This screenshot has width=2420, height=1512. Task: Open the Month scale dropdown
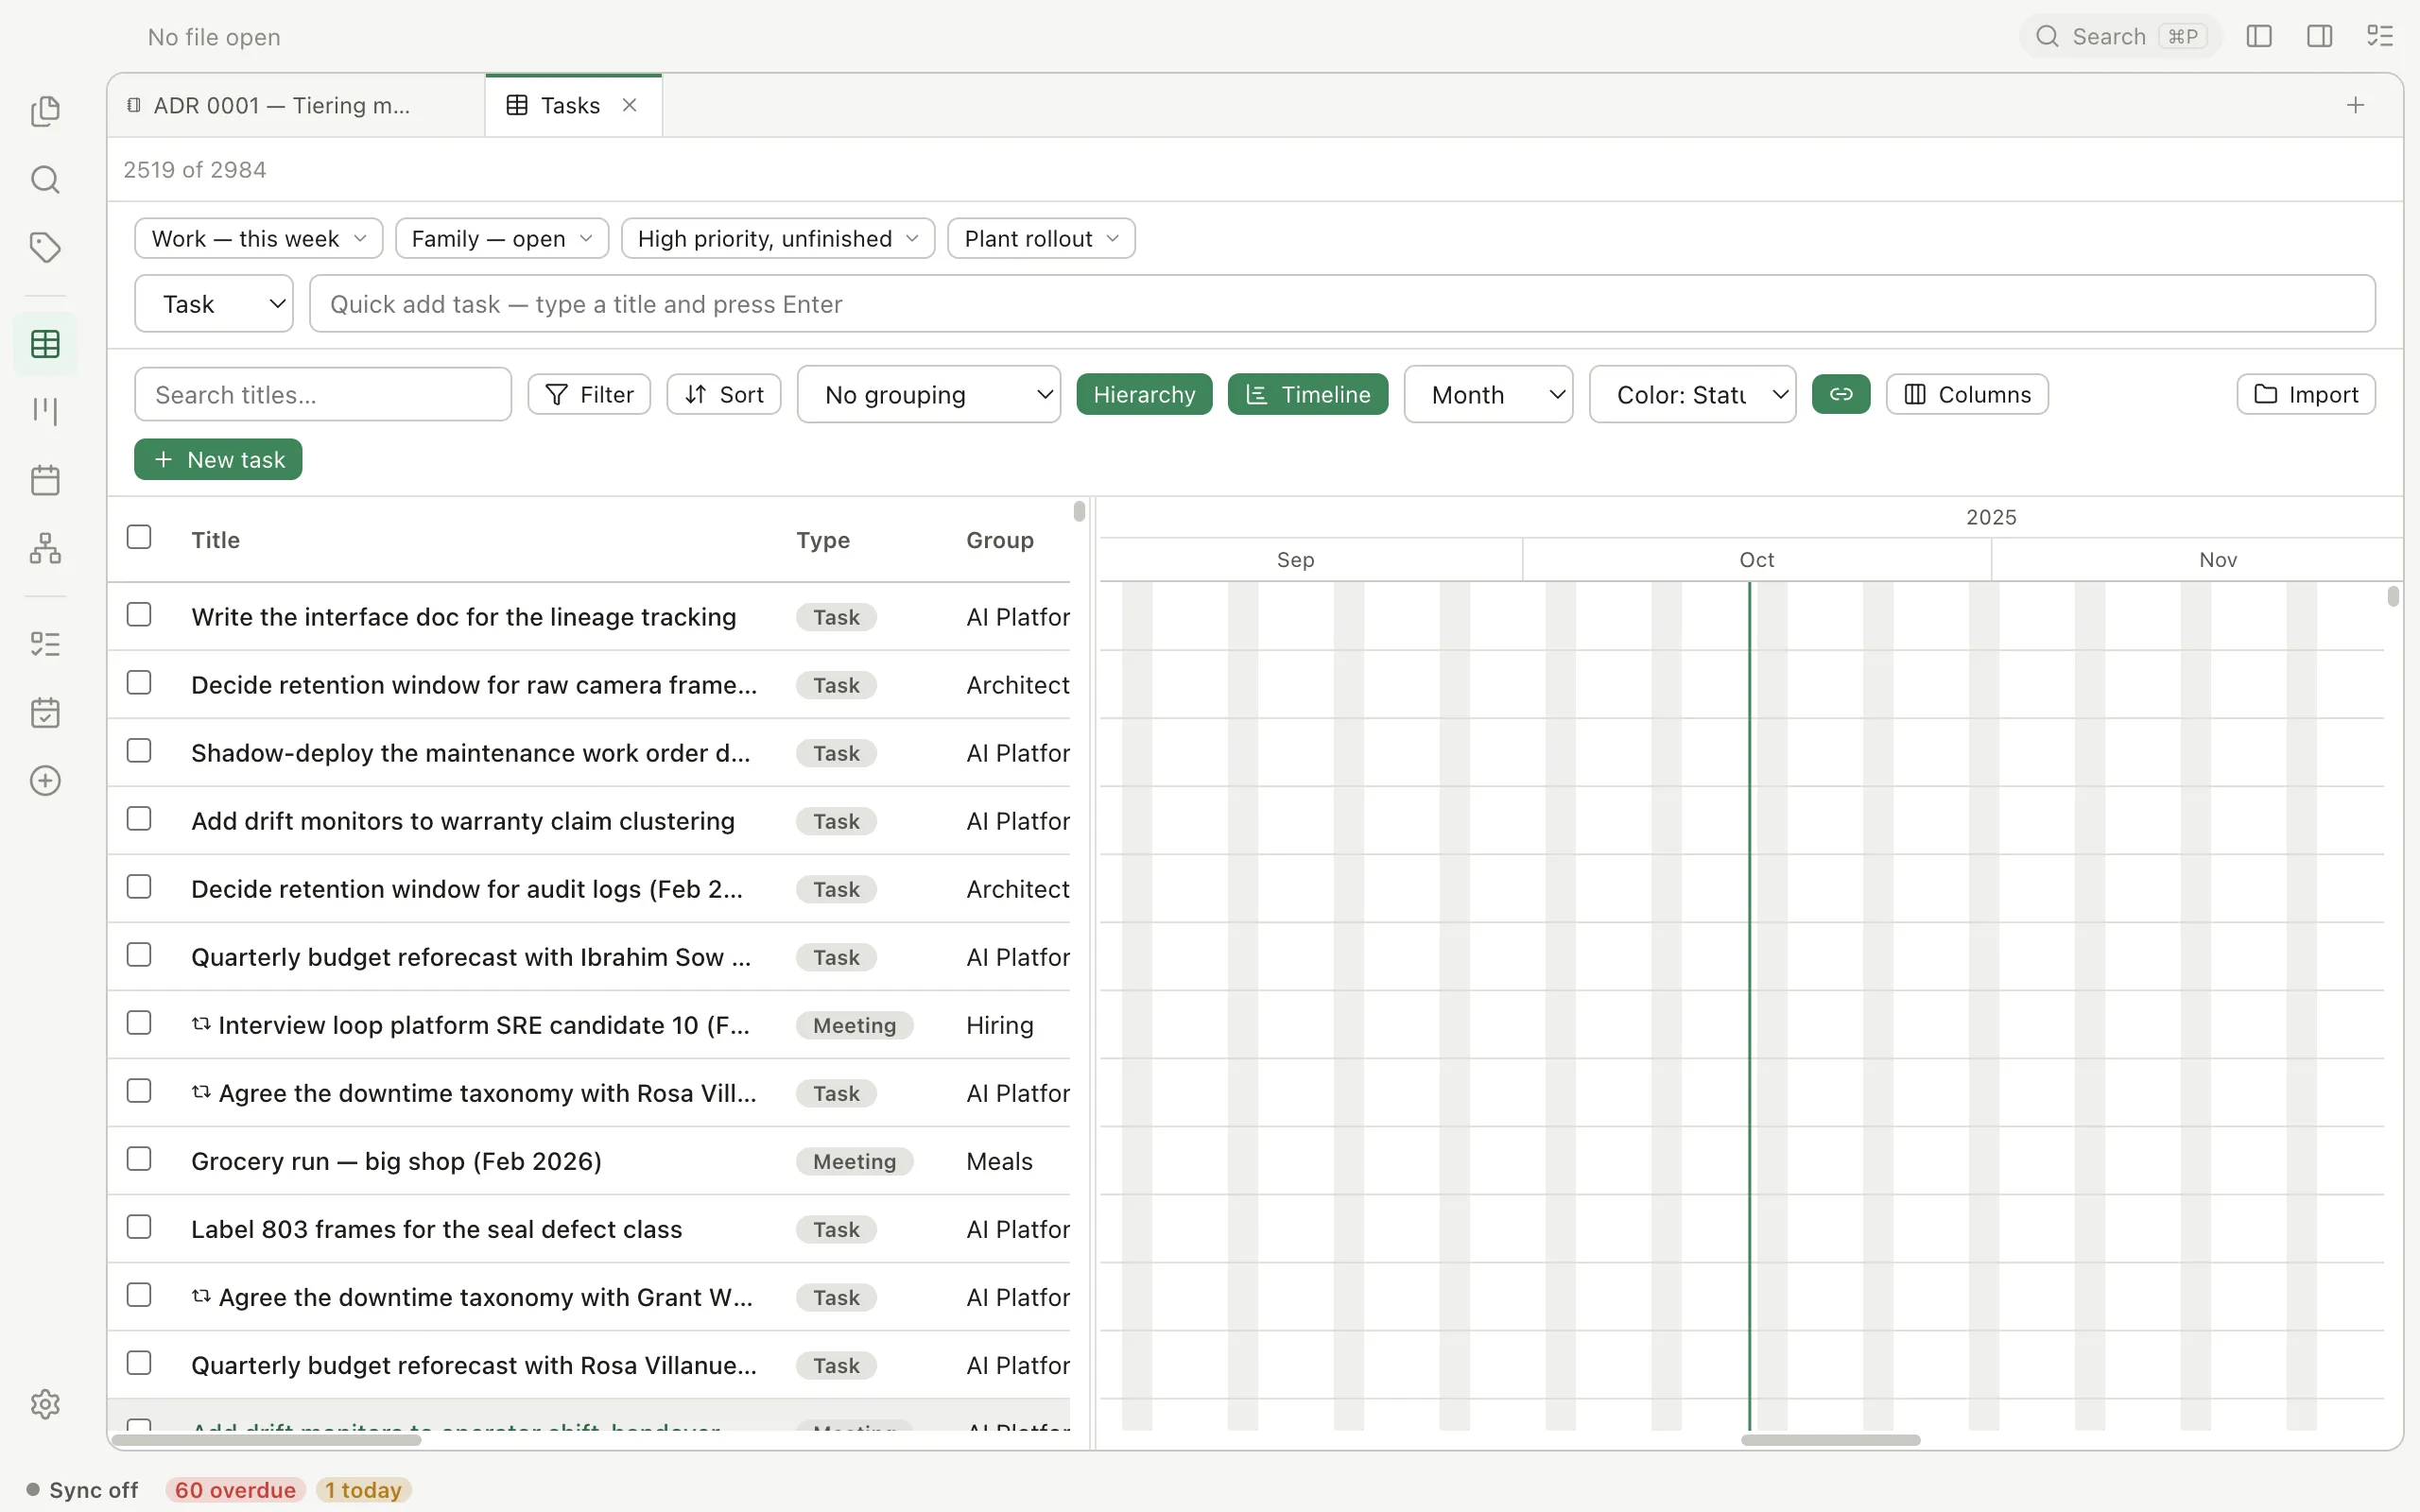pos(1488,394)
